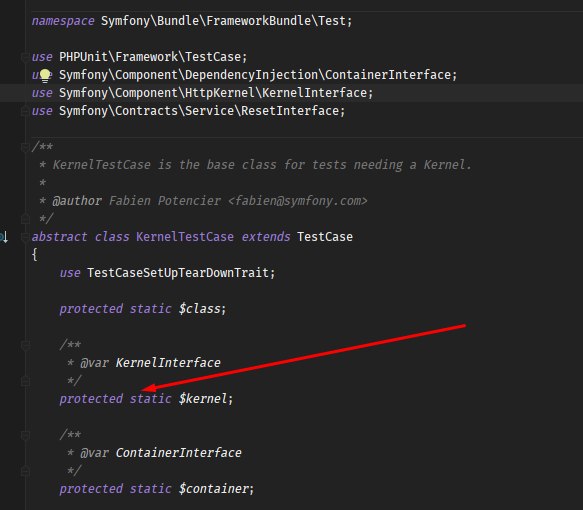The height and width of the screenshot is (510, 583).
Task: Click HttpKernel in the use statement
Action: (220, 93)
